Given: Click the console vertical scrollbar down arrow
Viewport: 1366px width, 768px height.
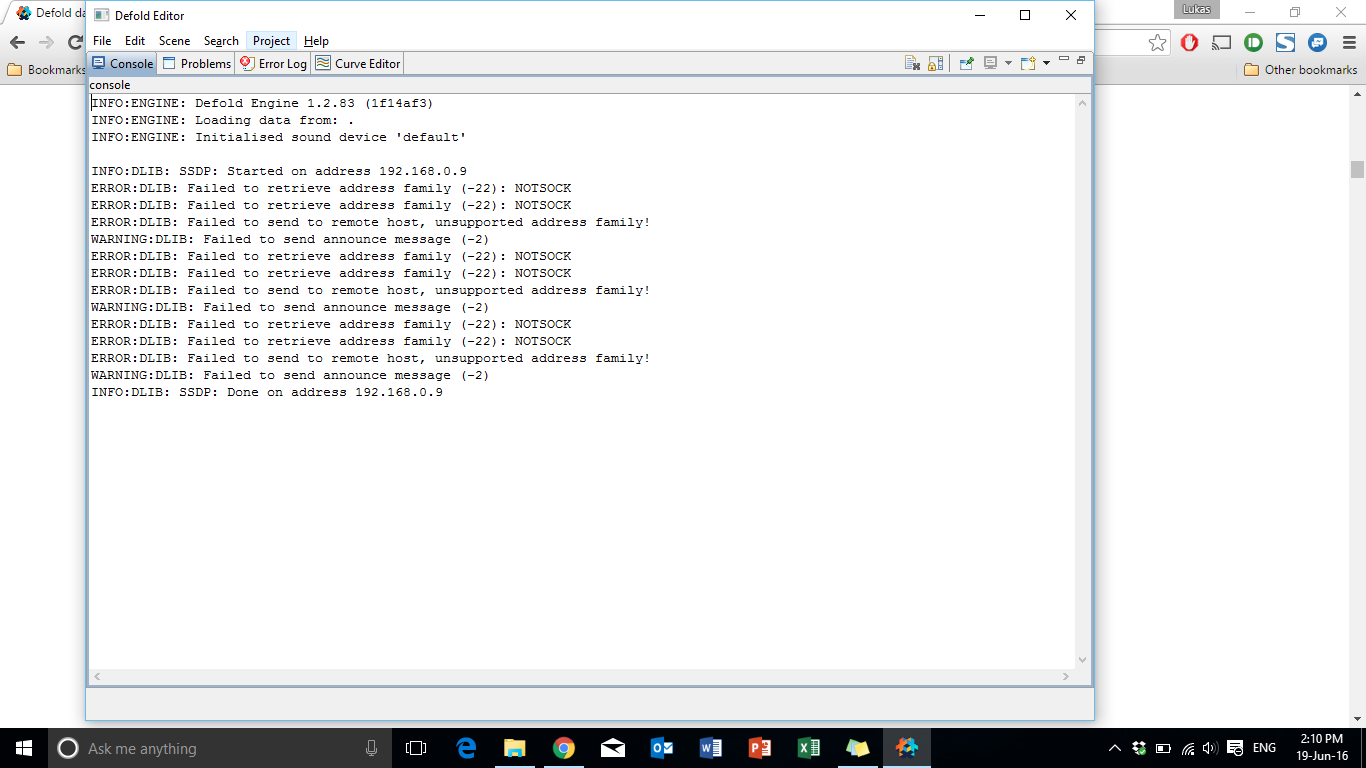Looking at the screenshot, I should tap(1082, 660).
